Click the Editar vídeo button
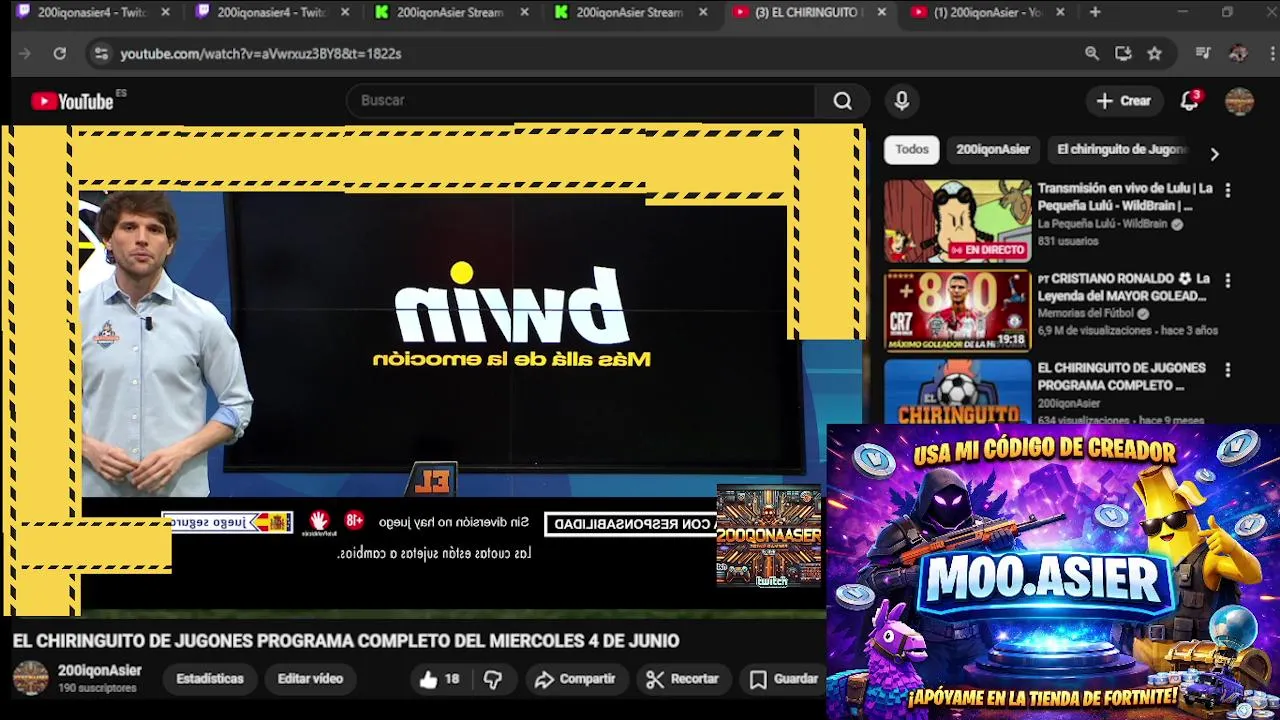Screen dimensions: 1280x720 pyautogui.click(x=310, y=679)
